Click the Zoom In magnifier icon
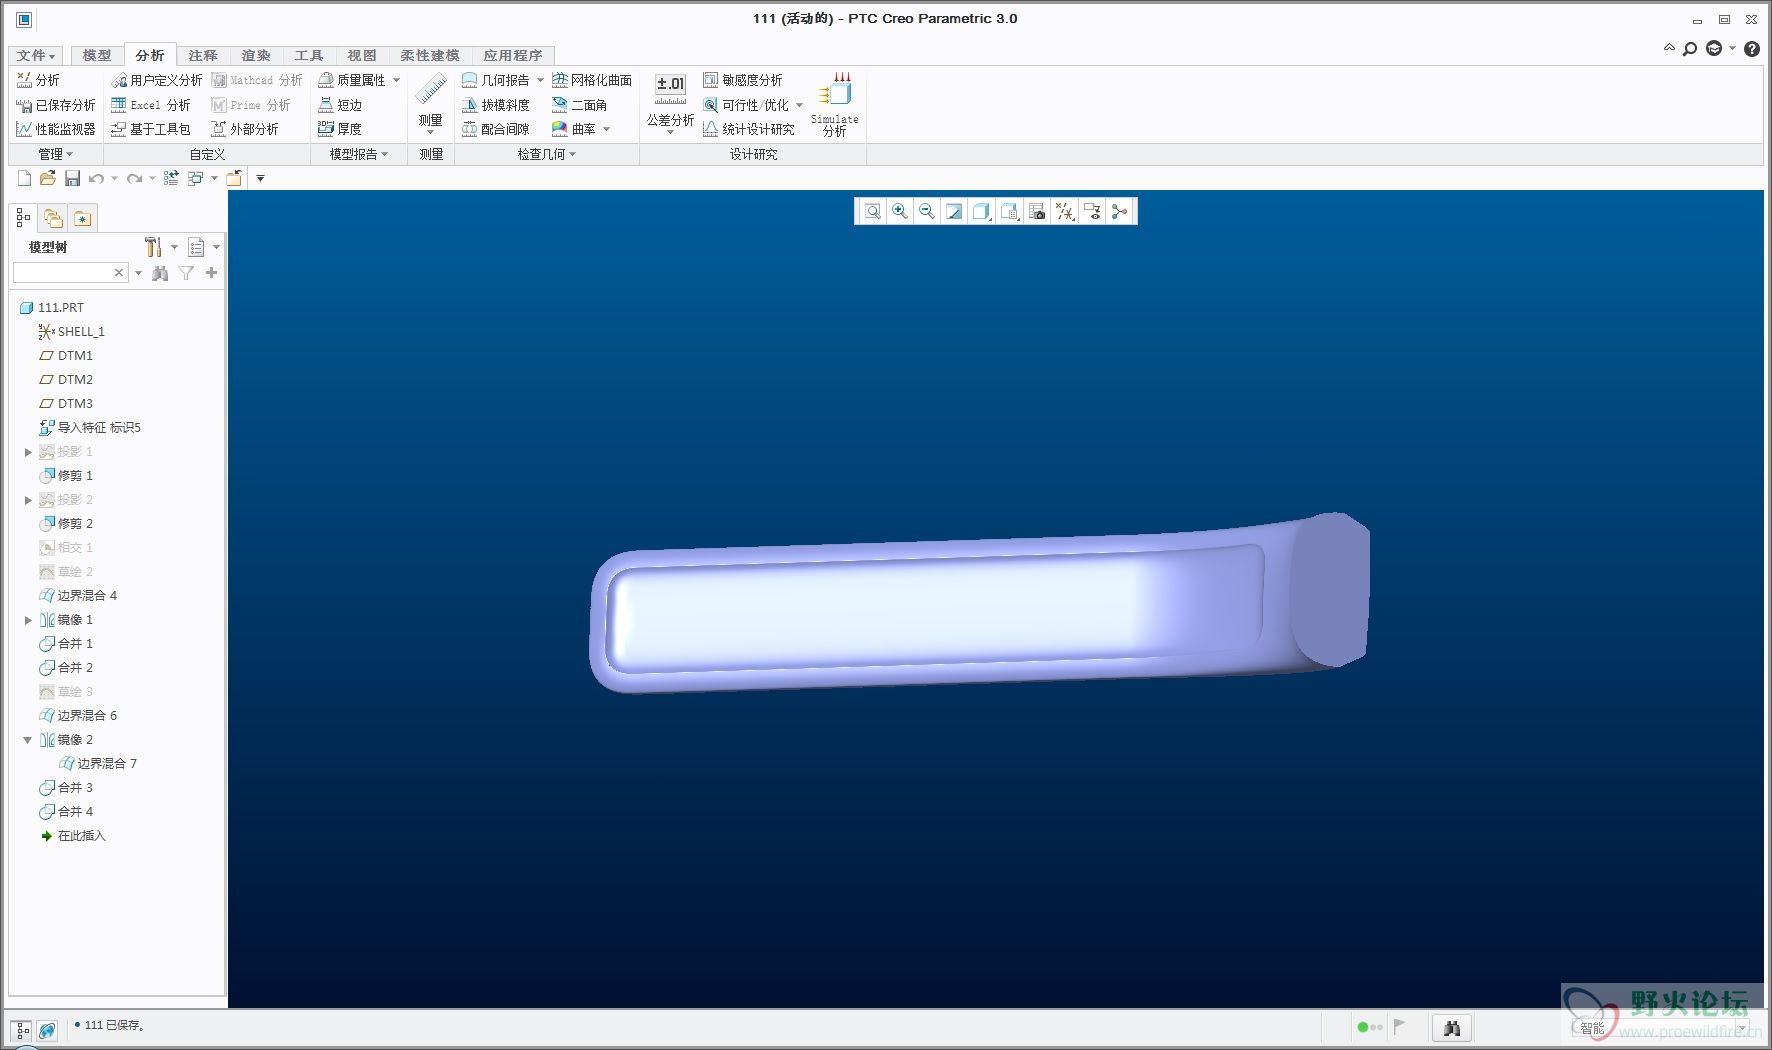 900,211
